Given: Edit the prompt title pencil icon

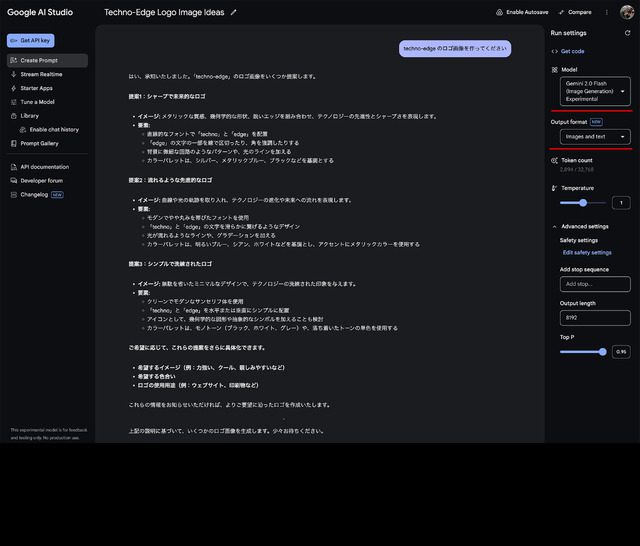Looking at the screenshot, I should pyautogui.click(x=233, y=12).
